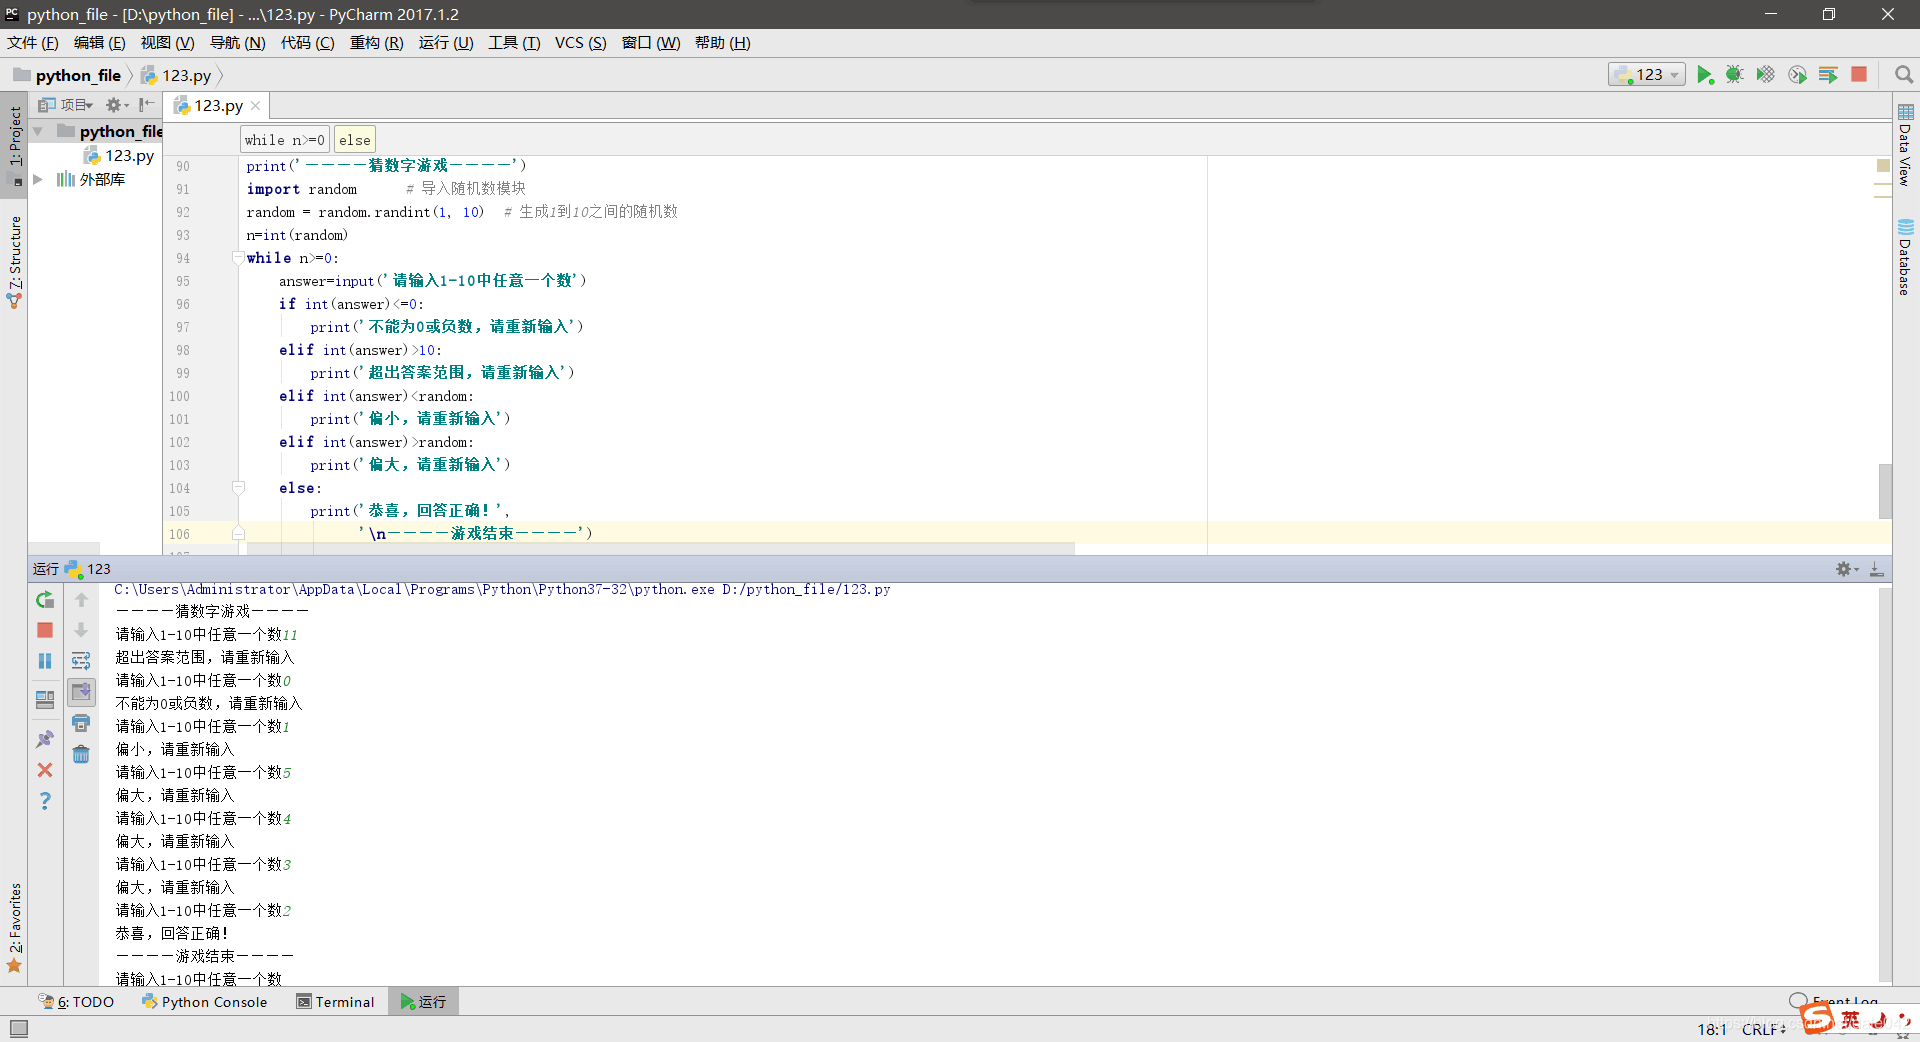Viewport: 1920px width, 1042px height.
Task: Hide the Project panel with collapse icon
Action: tap(147, 105)
